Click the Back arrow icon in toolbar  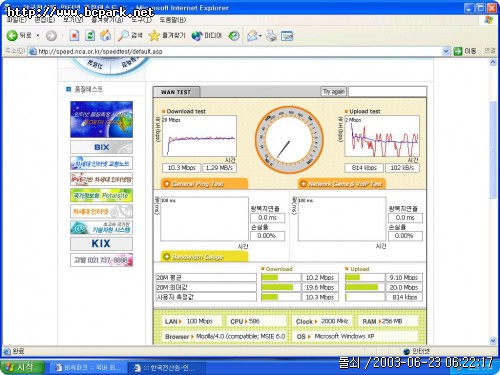click(12, 35)
